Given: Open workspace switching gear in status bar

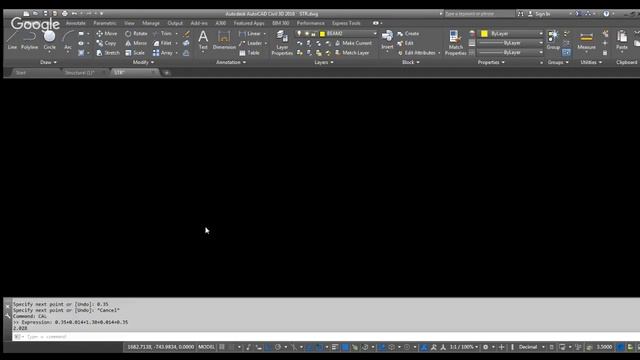Looking at the screenshot, I should (485, 347).
